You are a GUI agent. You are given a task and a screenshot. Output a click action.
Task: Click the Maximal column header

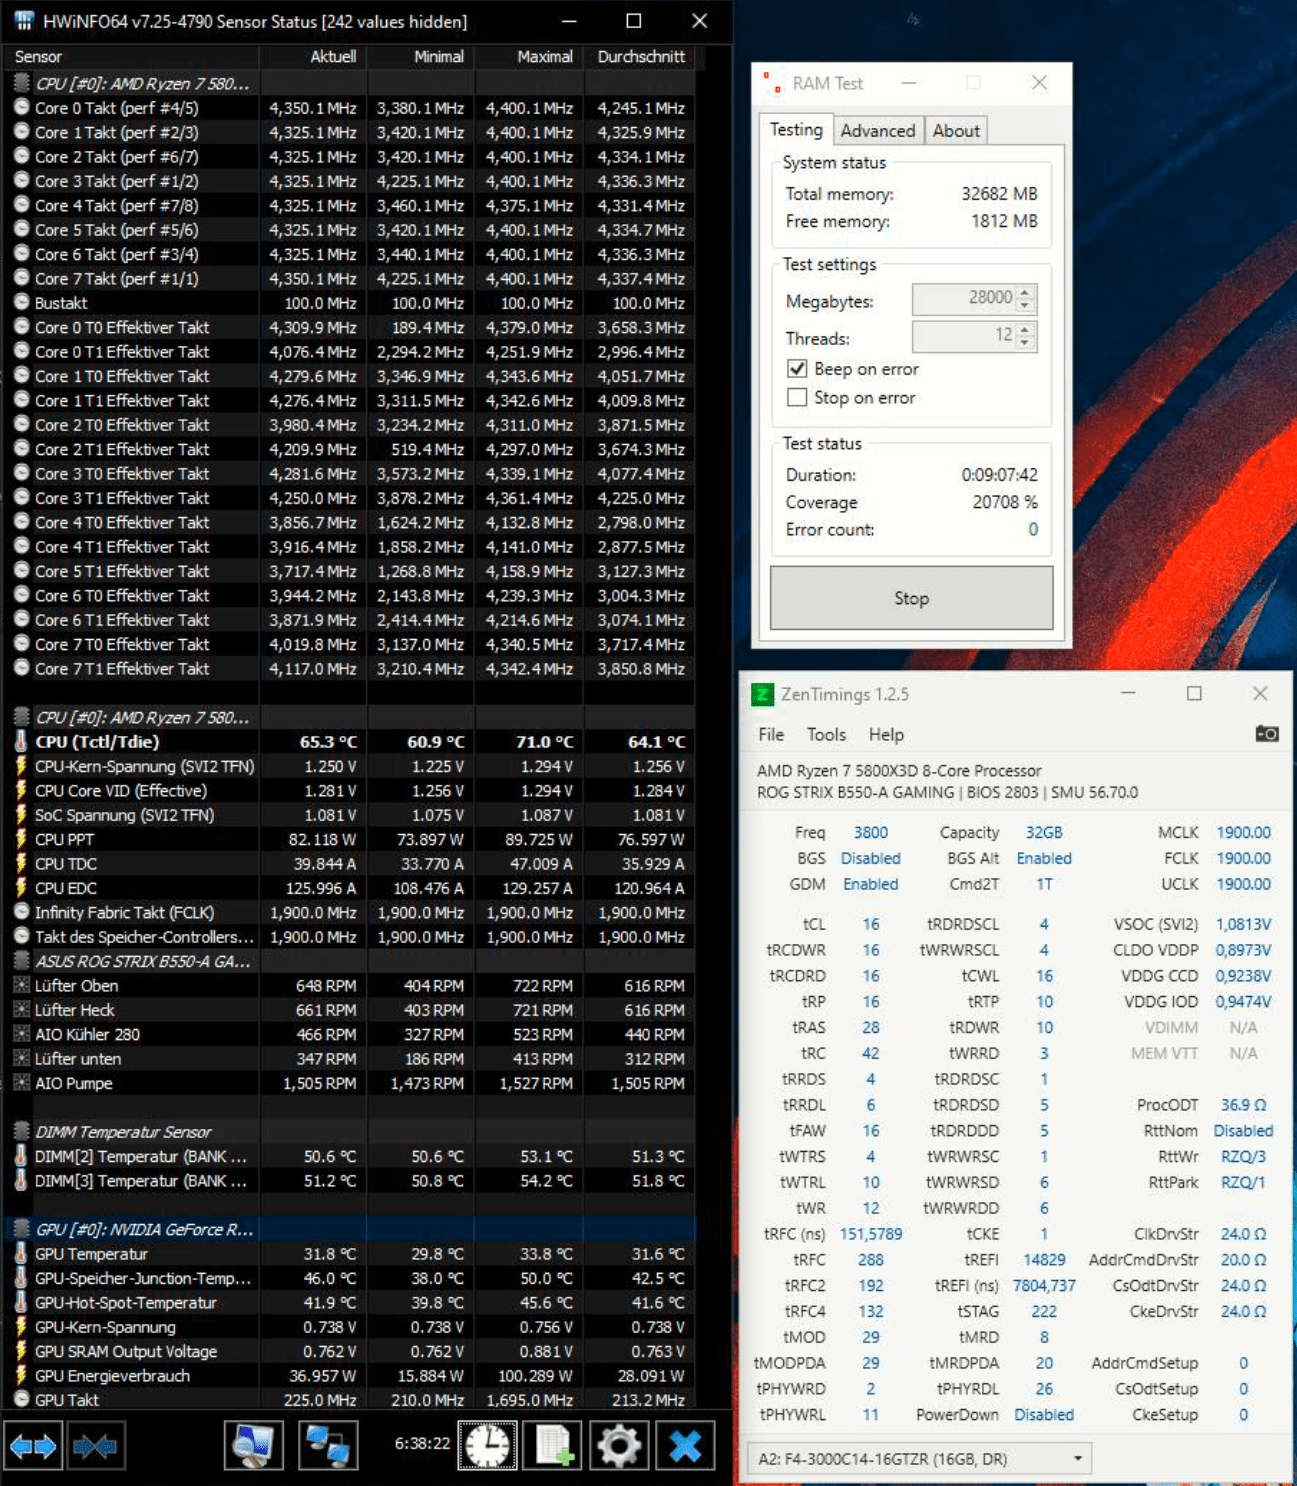(528, 57)
